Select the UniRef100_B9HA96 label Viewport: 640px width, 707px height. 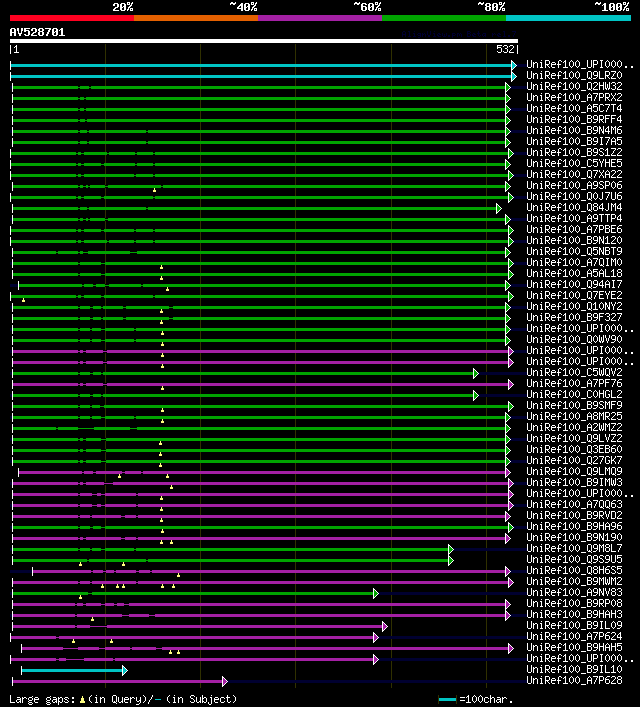point(574,526)
